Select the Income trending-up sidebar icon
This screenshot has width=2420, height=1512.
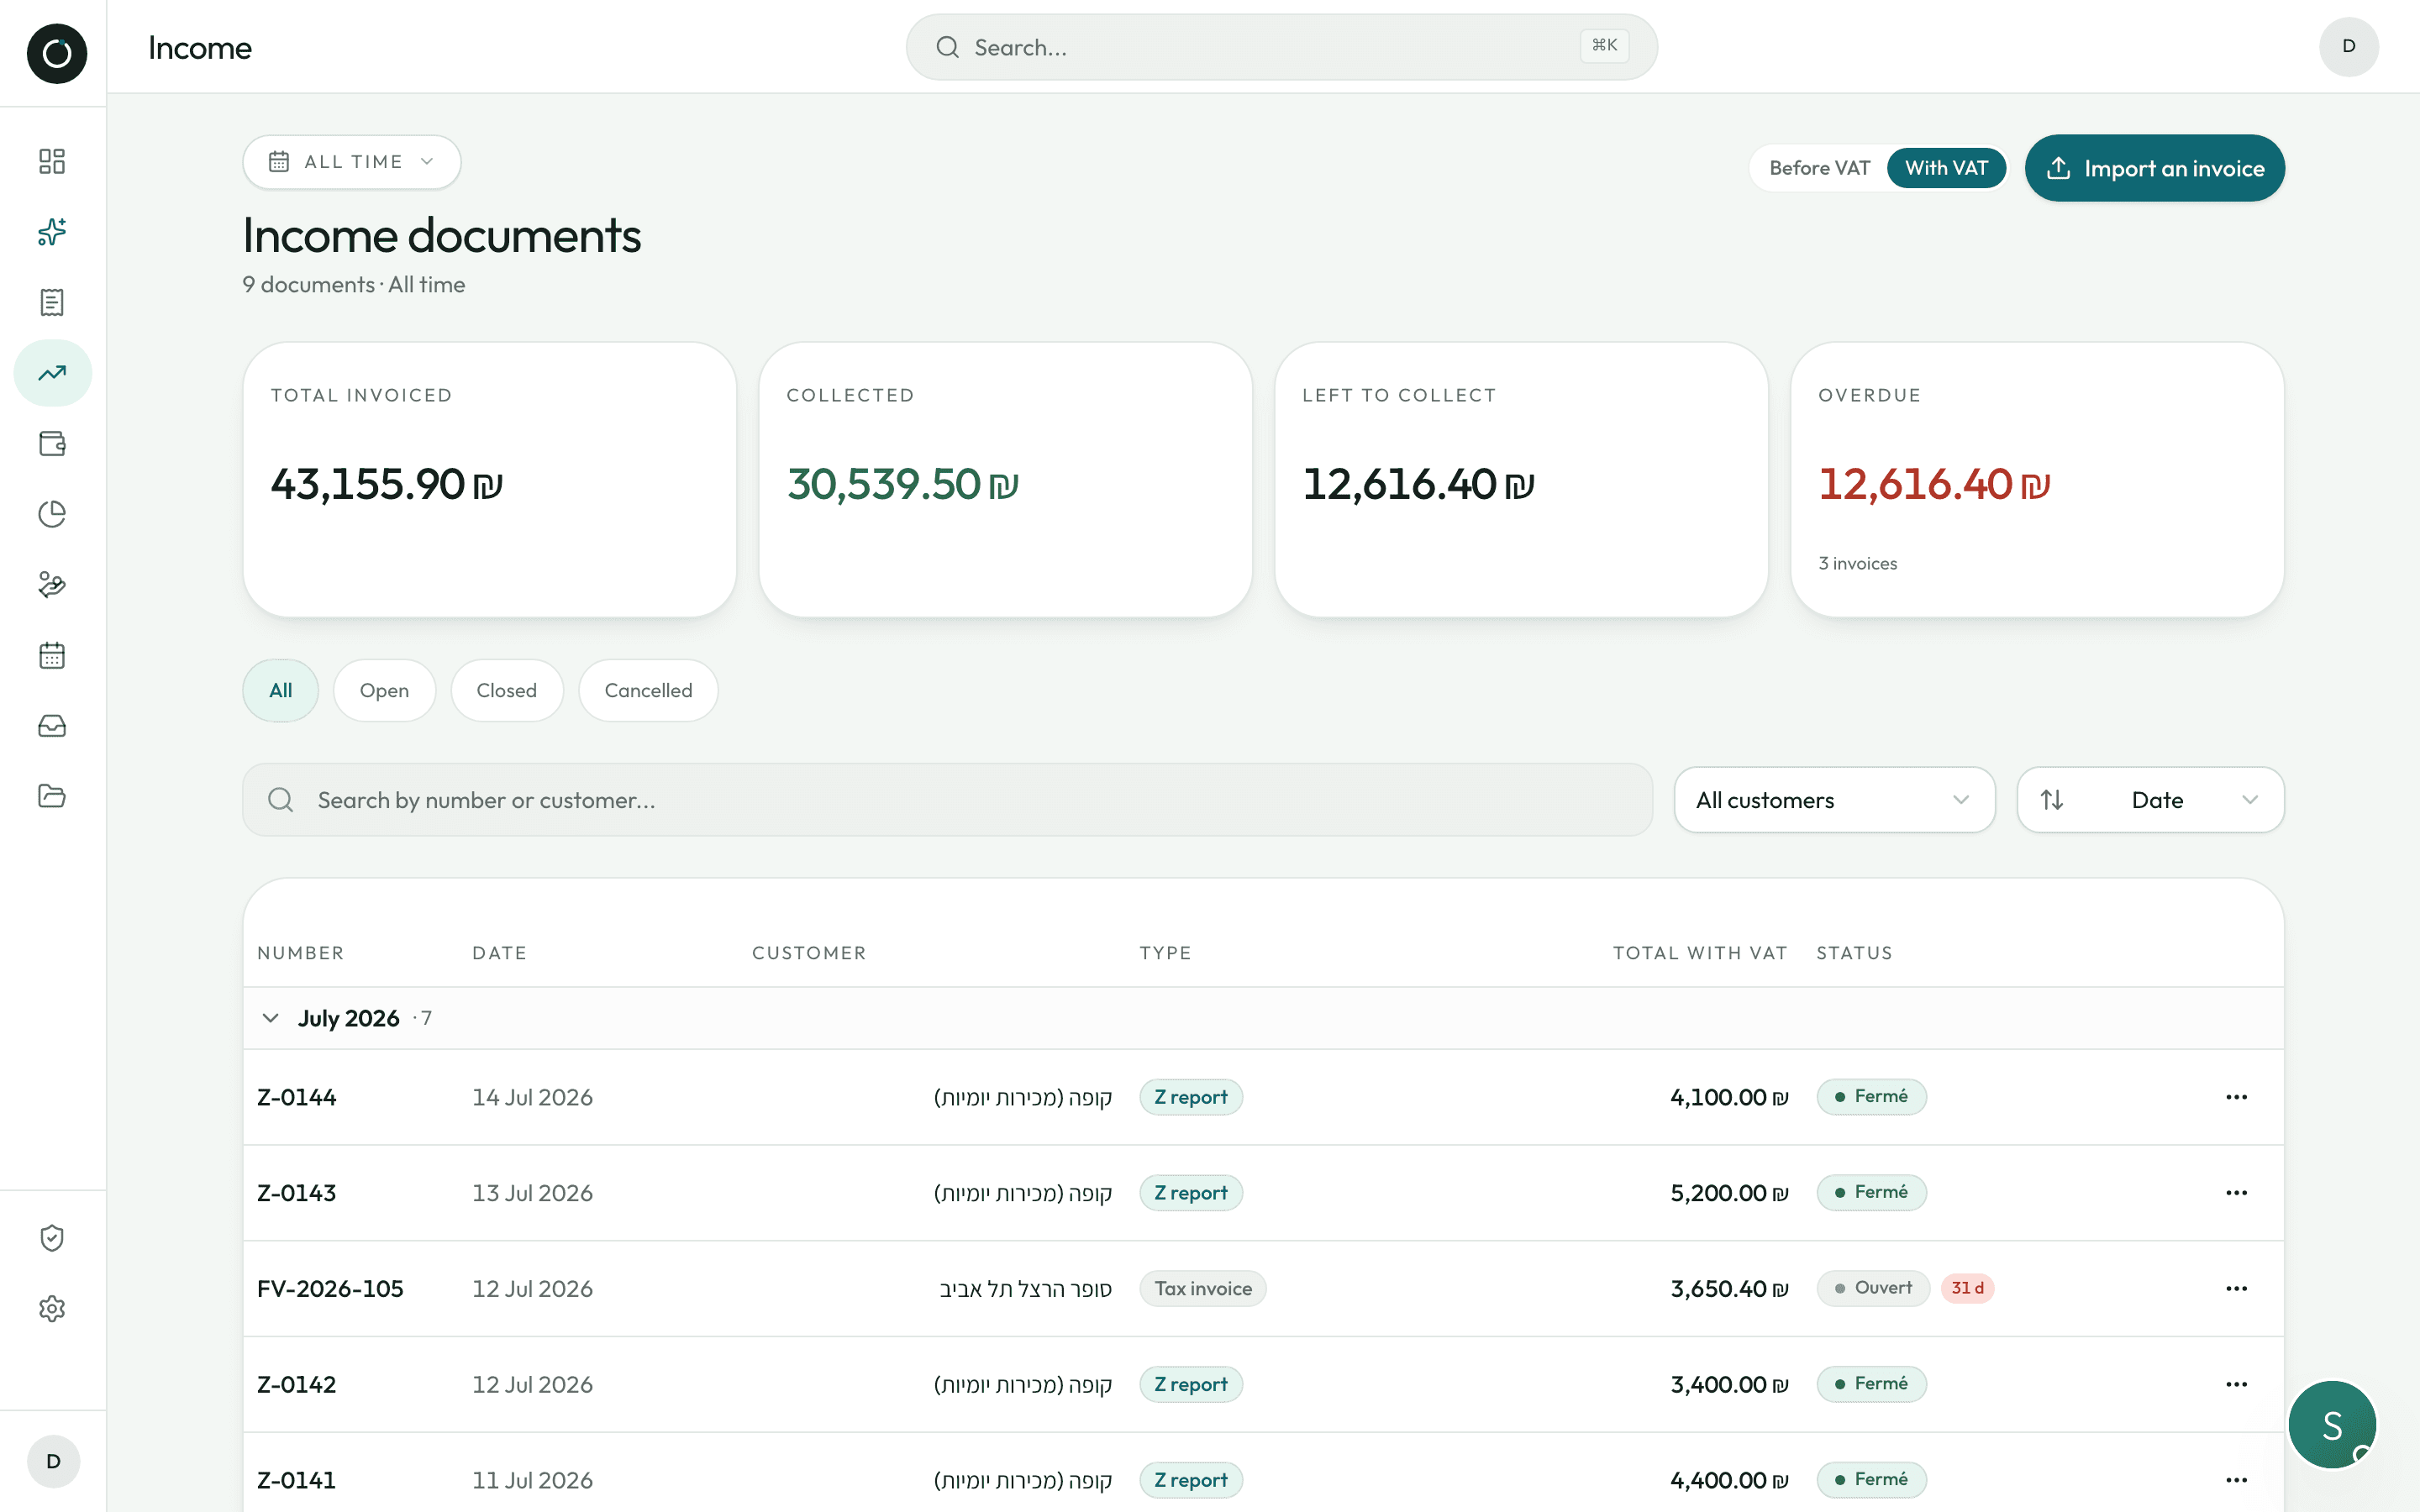coord(52,373)
